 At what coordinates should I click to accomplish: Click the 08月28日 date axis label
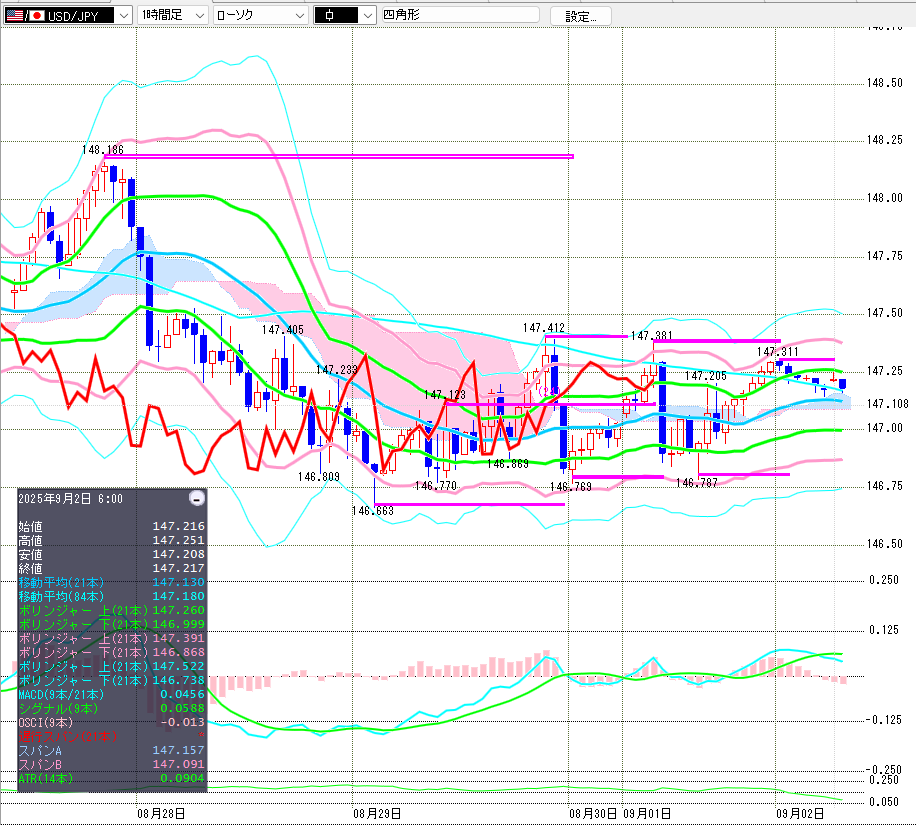click(x=161, y=813)
